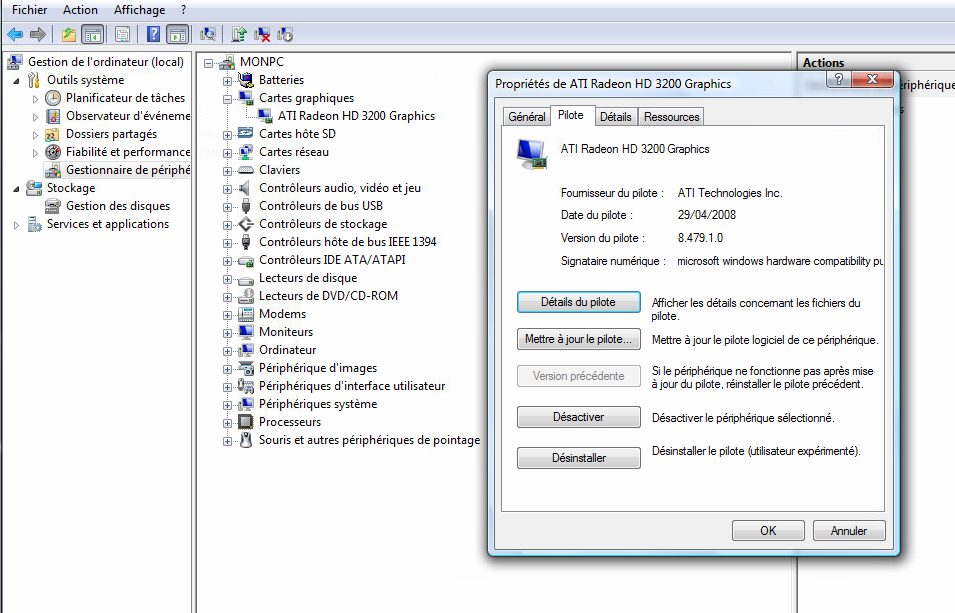Screen dimensions: 955x613
Task: Click the Properties sheet toolbar icon
Action: [x=122, y=35]
